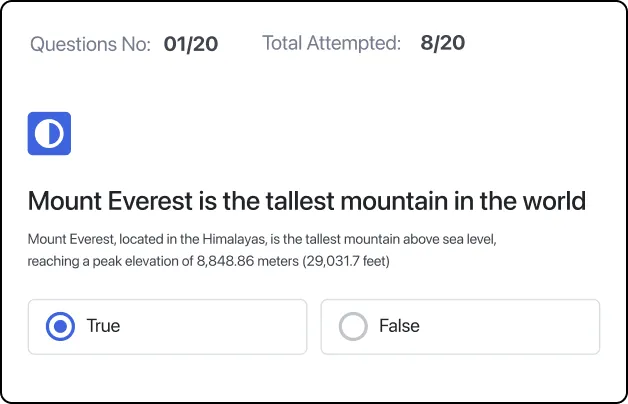
Task: Select the True radio button
Action: pyautogui.click(x=60, y=326)
